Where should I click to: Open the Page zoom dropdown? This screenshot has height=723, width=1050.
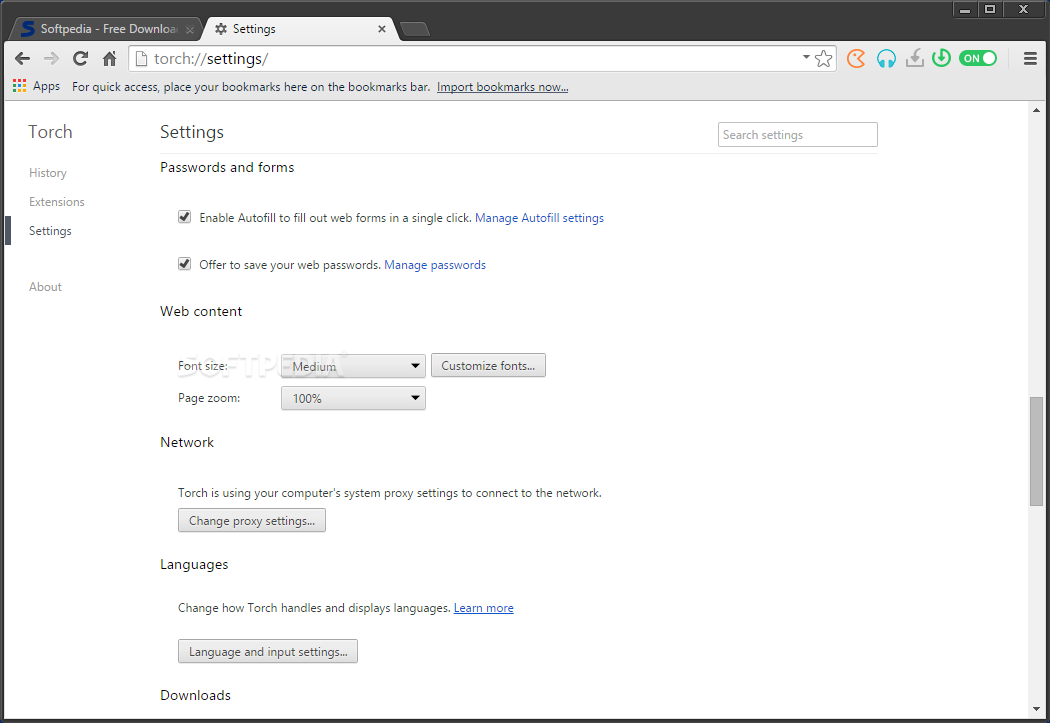click(353, 398)
